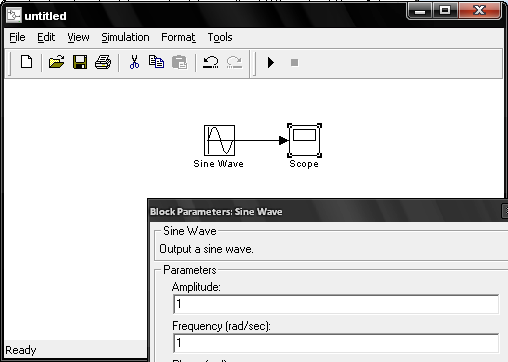Minimize the untitled model window

pos(420,11)
